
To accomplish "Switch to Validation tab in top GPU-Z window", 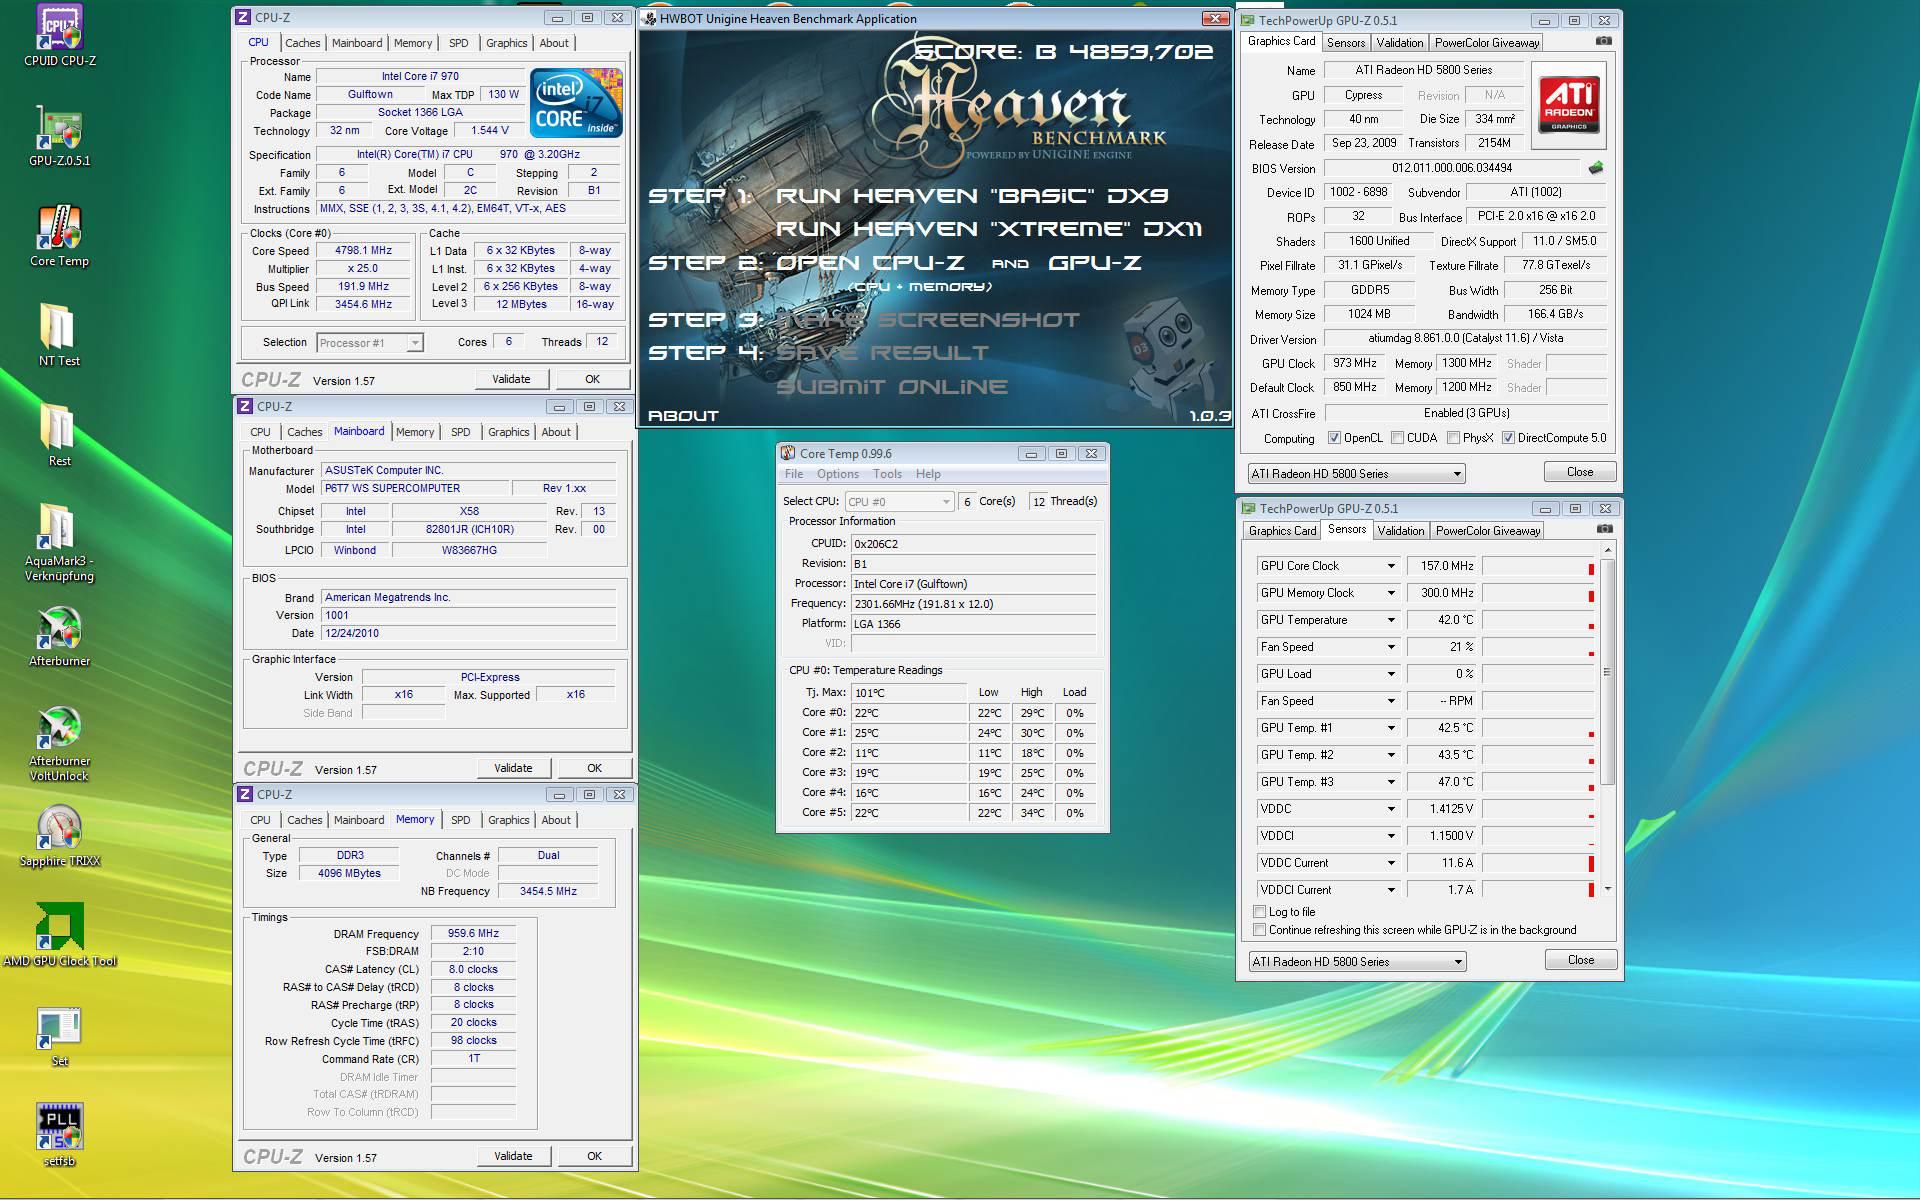I will [x=1399, y=43].
